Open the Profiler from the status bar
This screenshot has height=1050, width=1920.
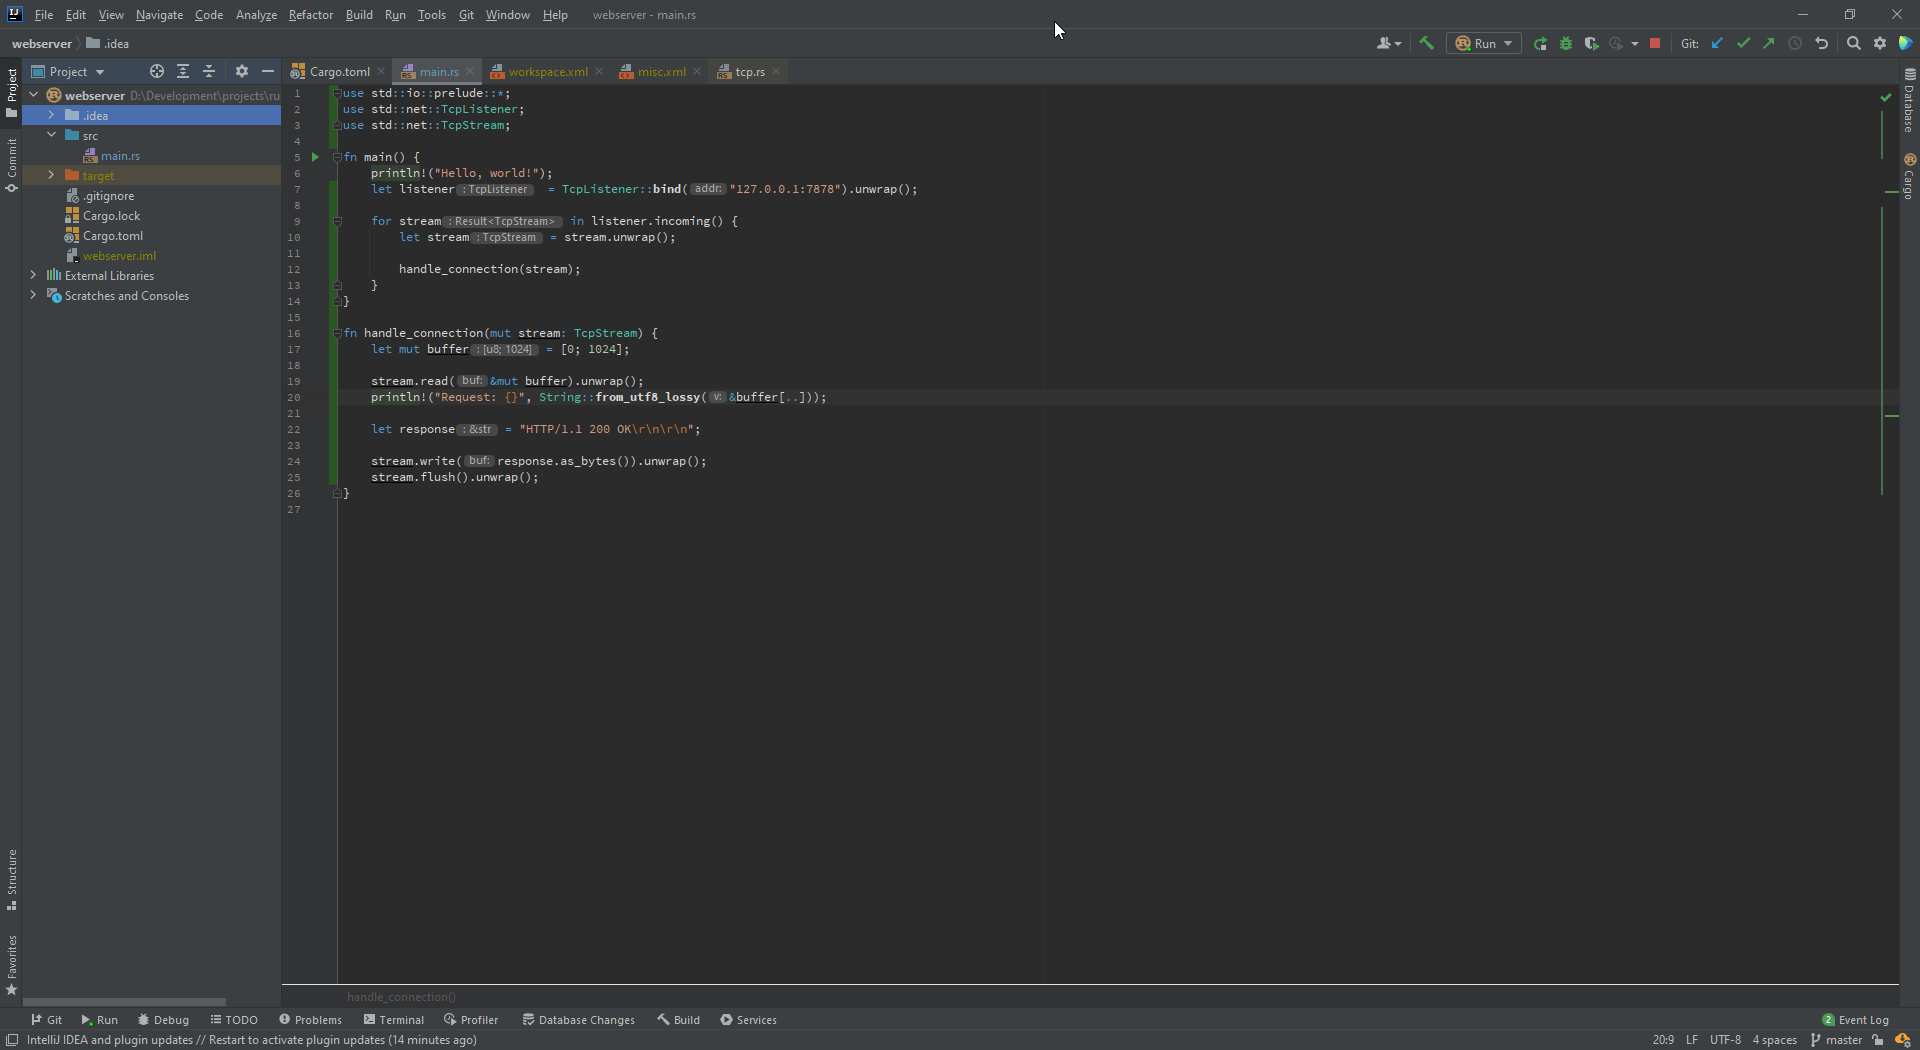click(470, 1019)
